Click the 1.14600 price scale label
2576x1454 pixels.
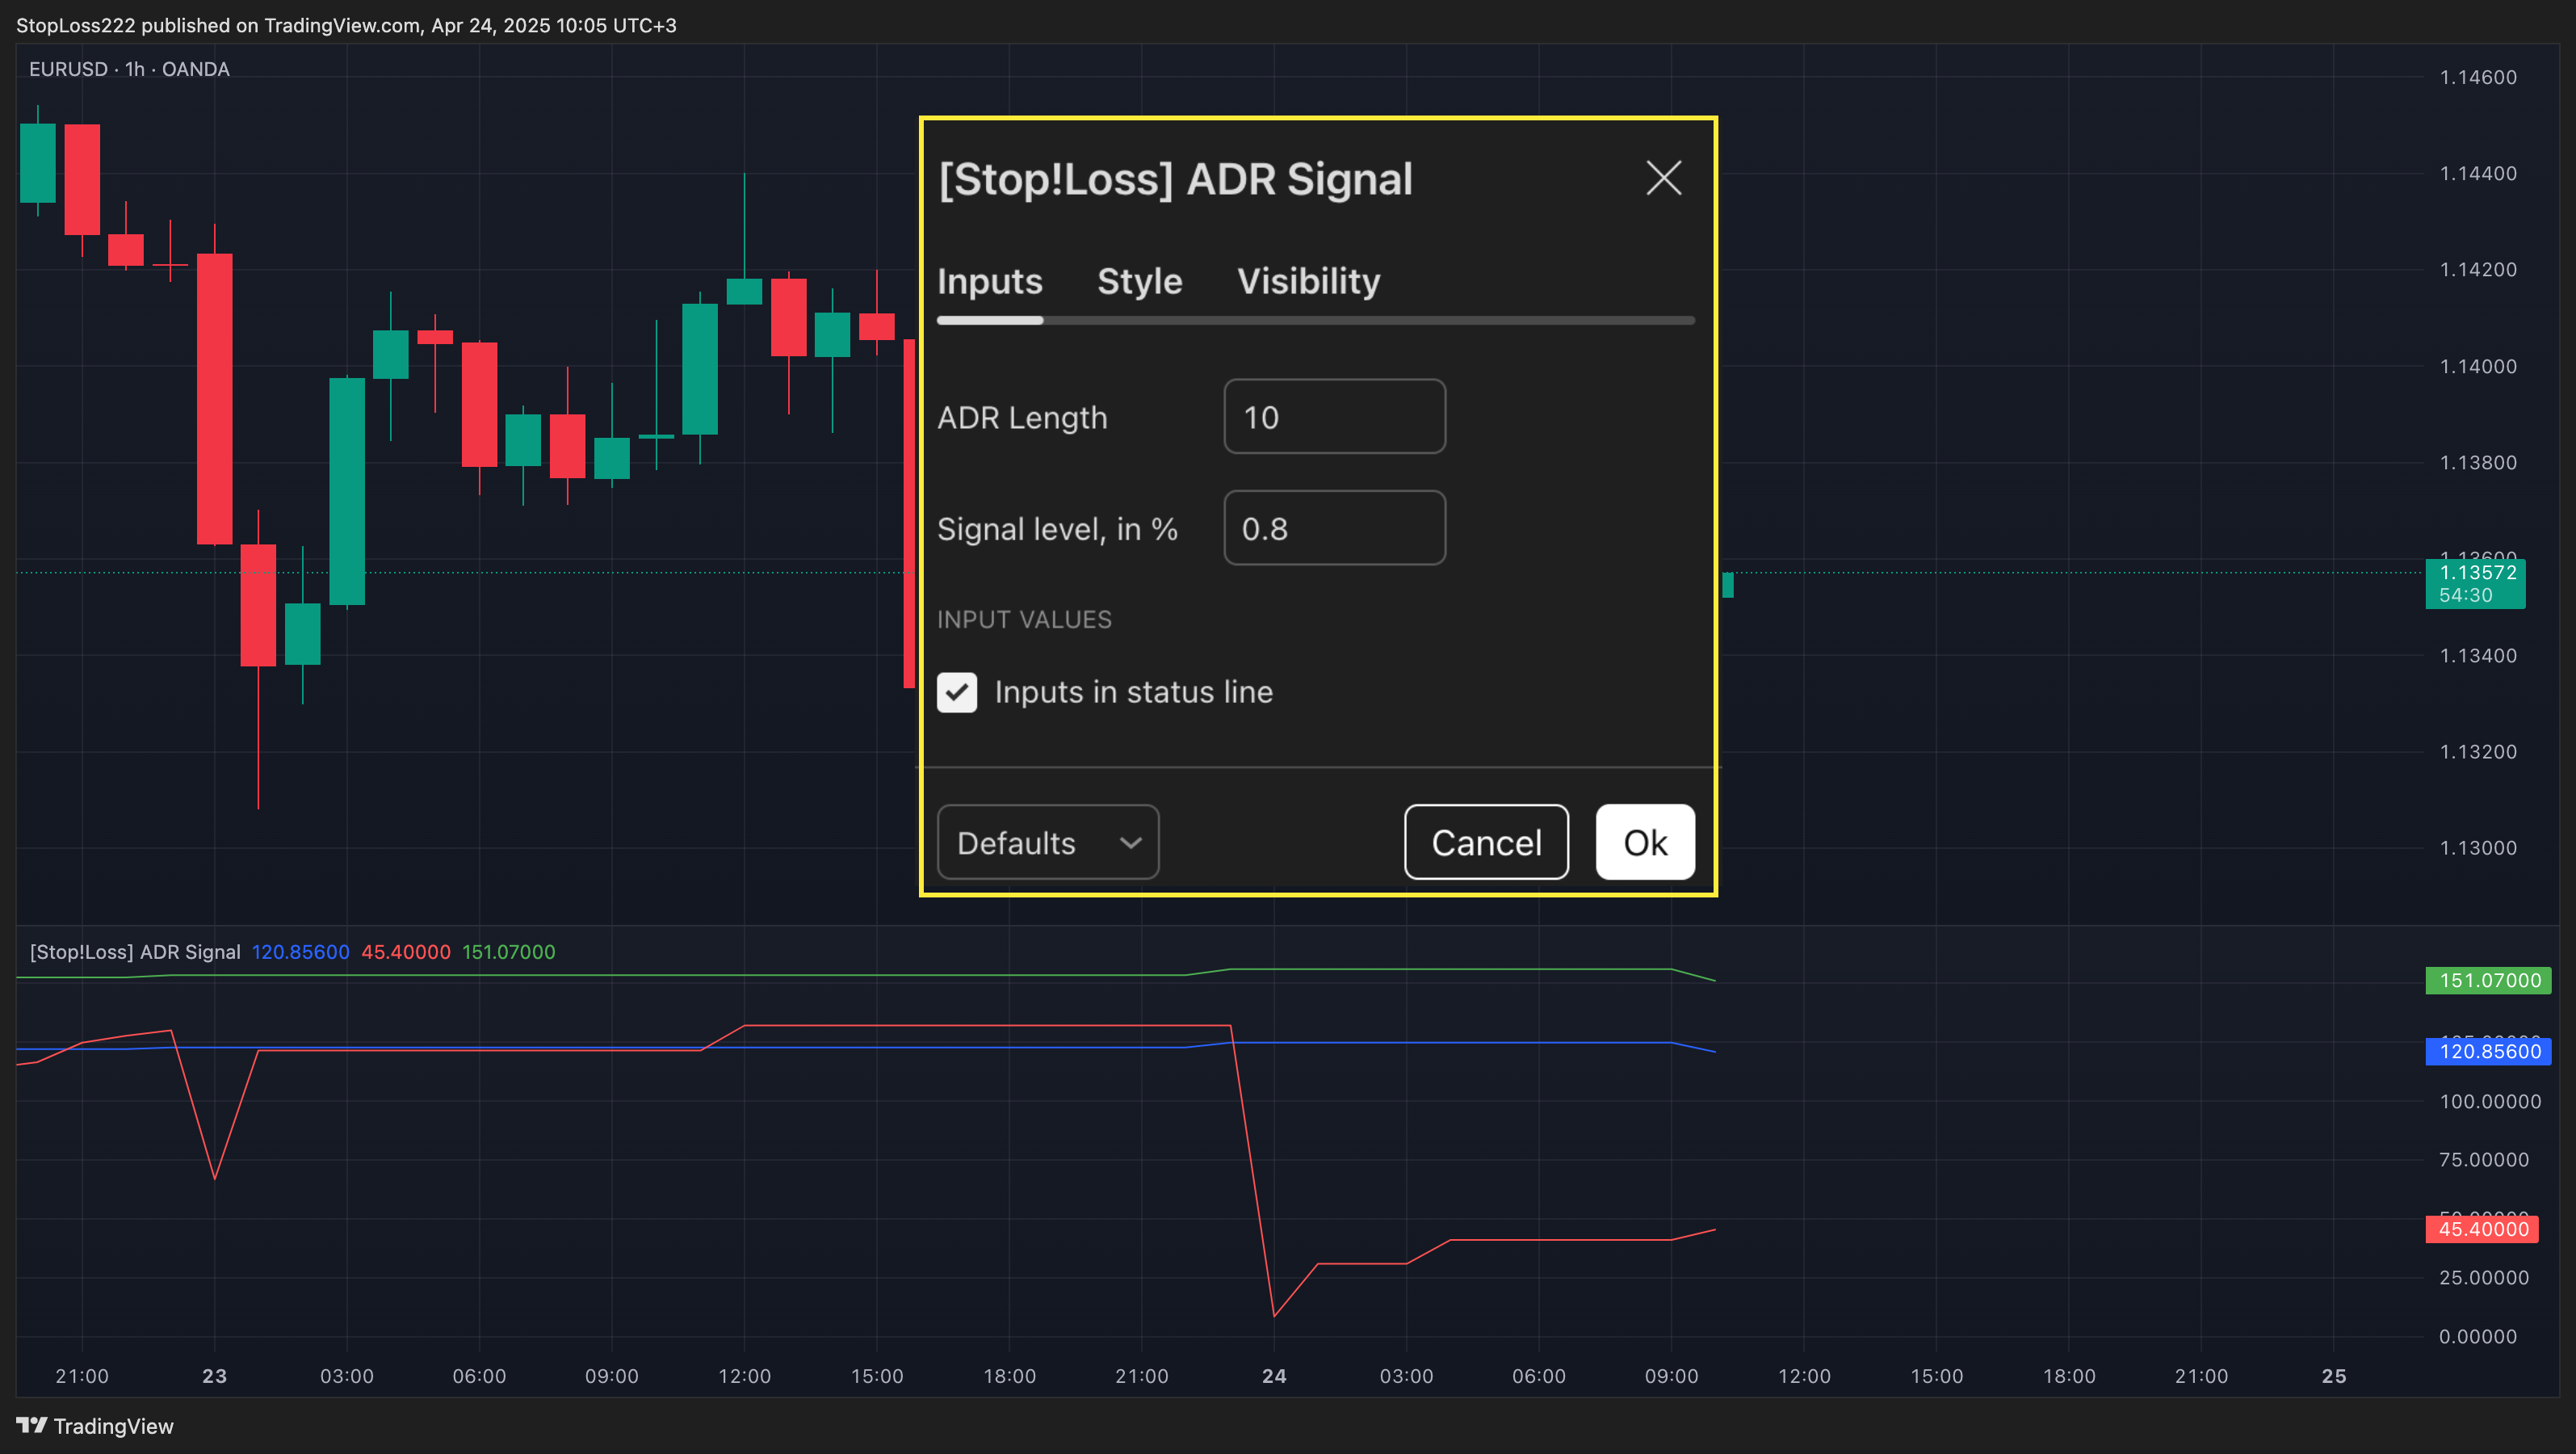[2478, 77]
